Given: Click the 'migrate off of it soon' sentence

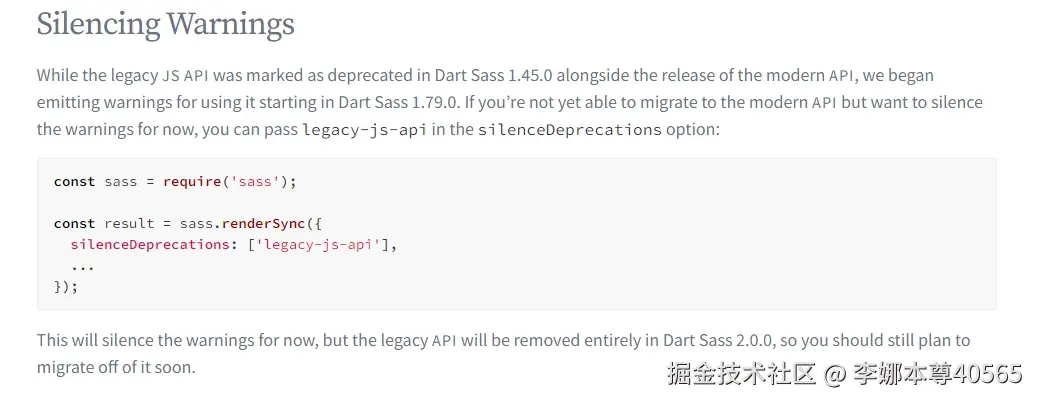Looking at the screenshot, I should [x=116, y=368].
